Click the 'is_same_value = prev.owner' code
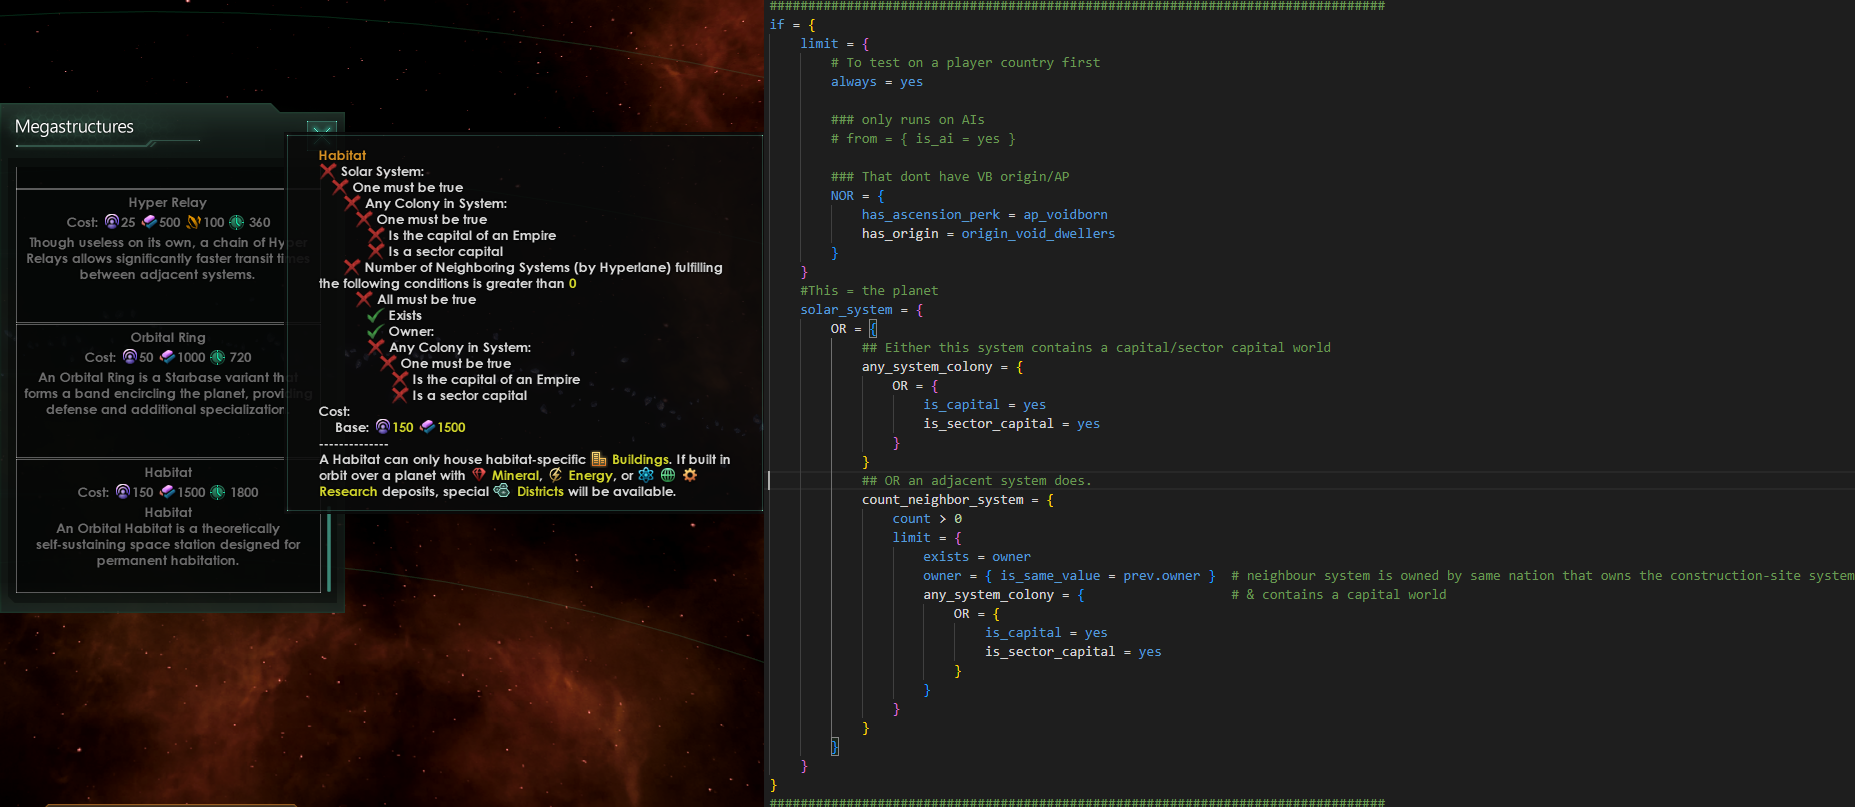 click(1100, 575)
